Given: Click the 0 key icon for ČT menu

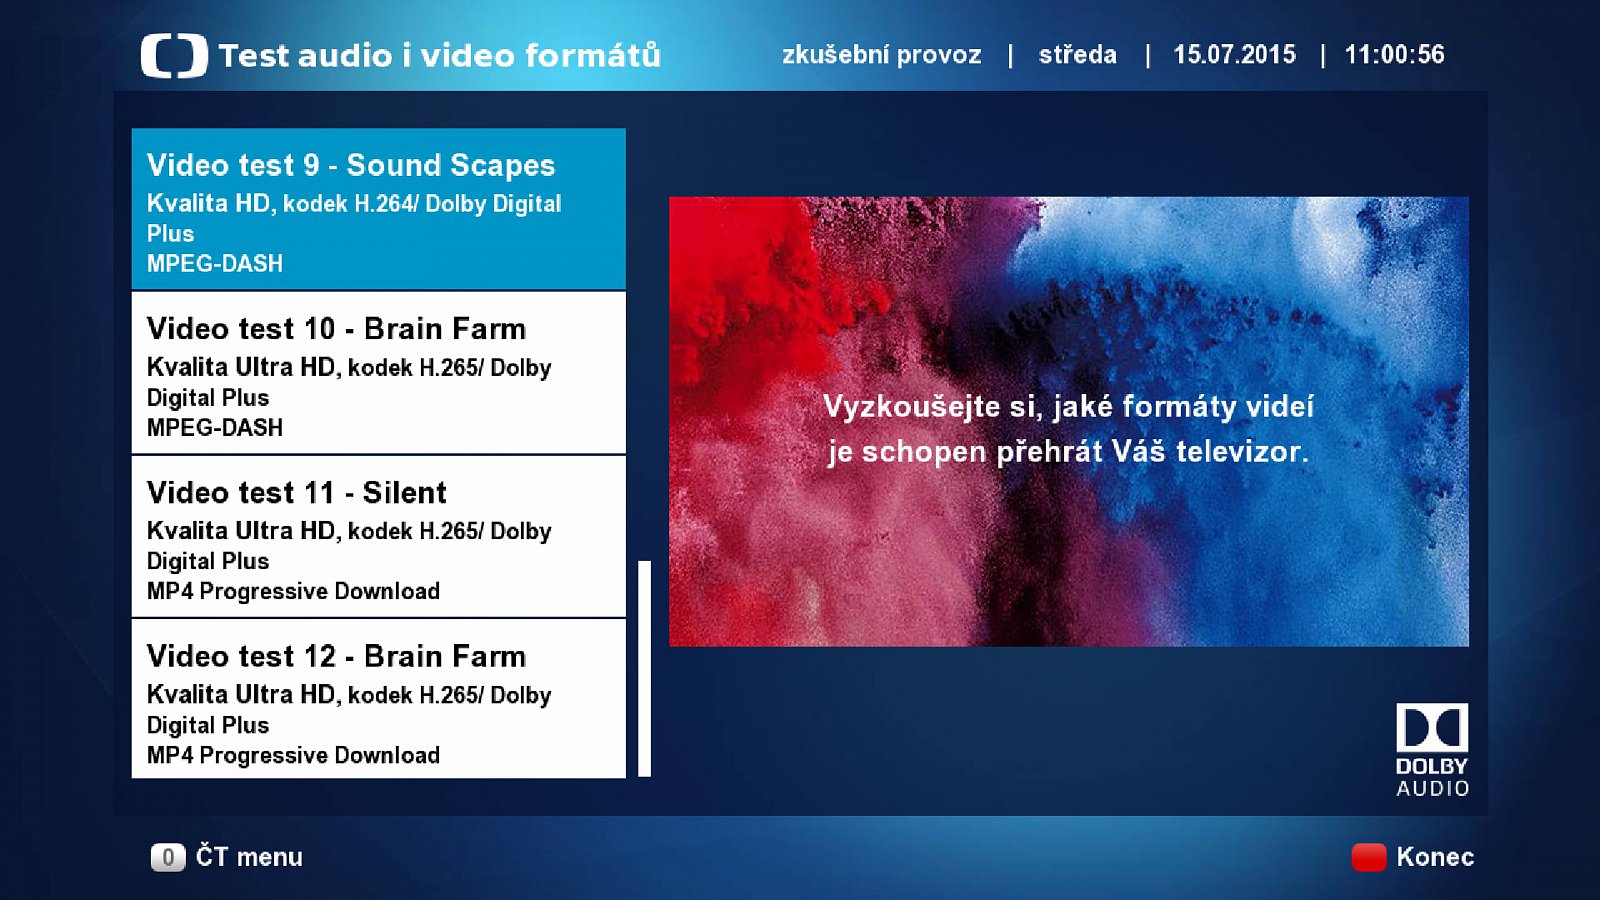Looking at the screenshot, I should click(x=168, y=857).
